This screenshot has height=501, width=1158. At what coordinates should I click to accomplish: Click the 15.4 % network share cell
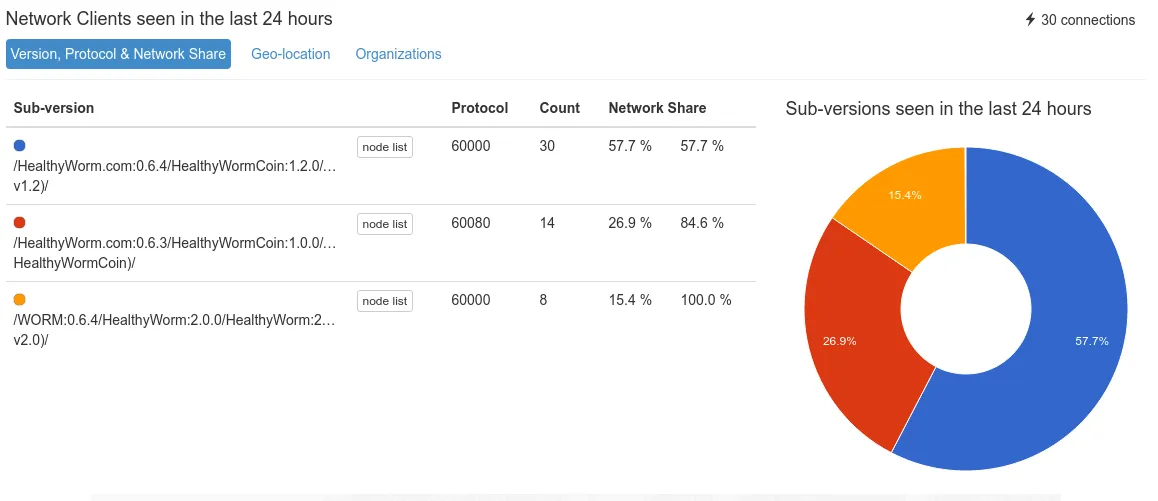(x=630, y=300)
